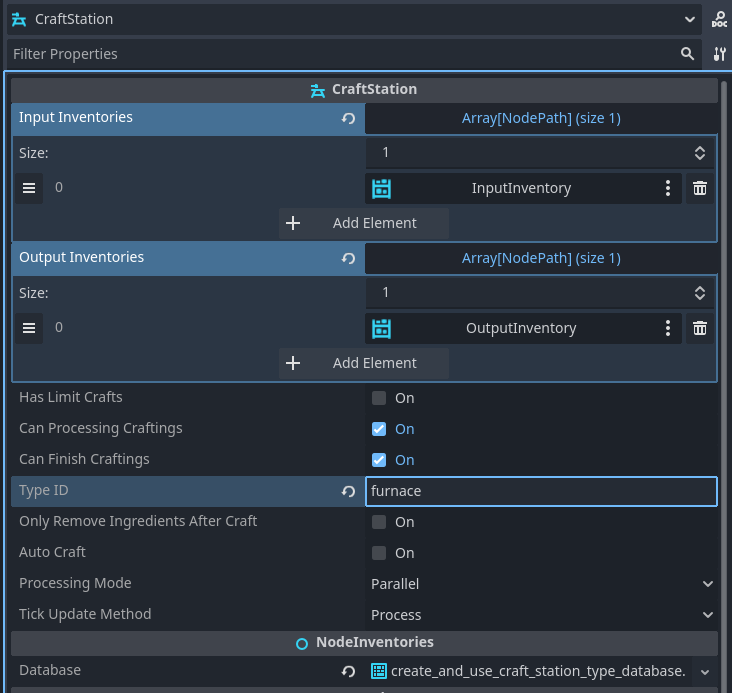Select the Tick Update Method label
This screenshot has height=693, width=732.
click(85, 614)
